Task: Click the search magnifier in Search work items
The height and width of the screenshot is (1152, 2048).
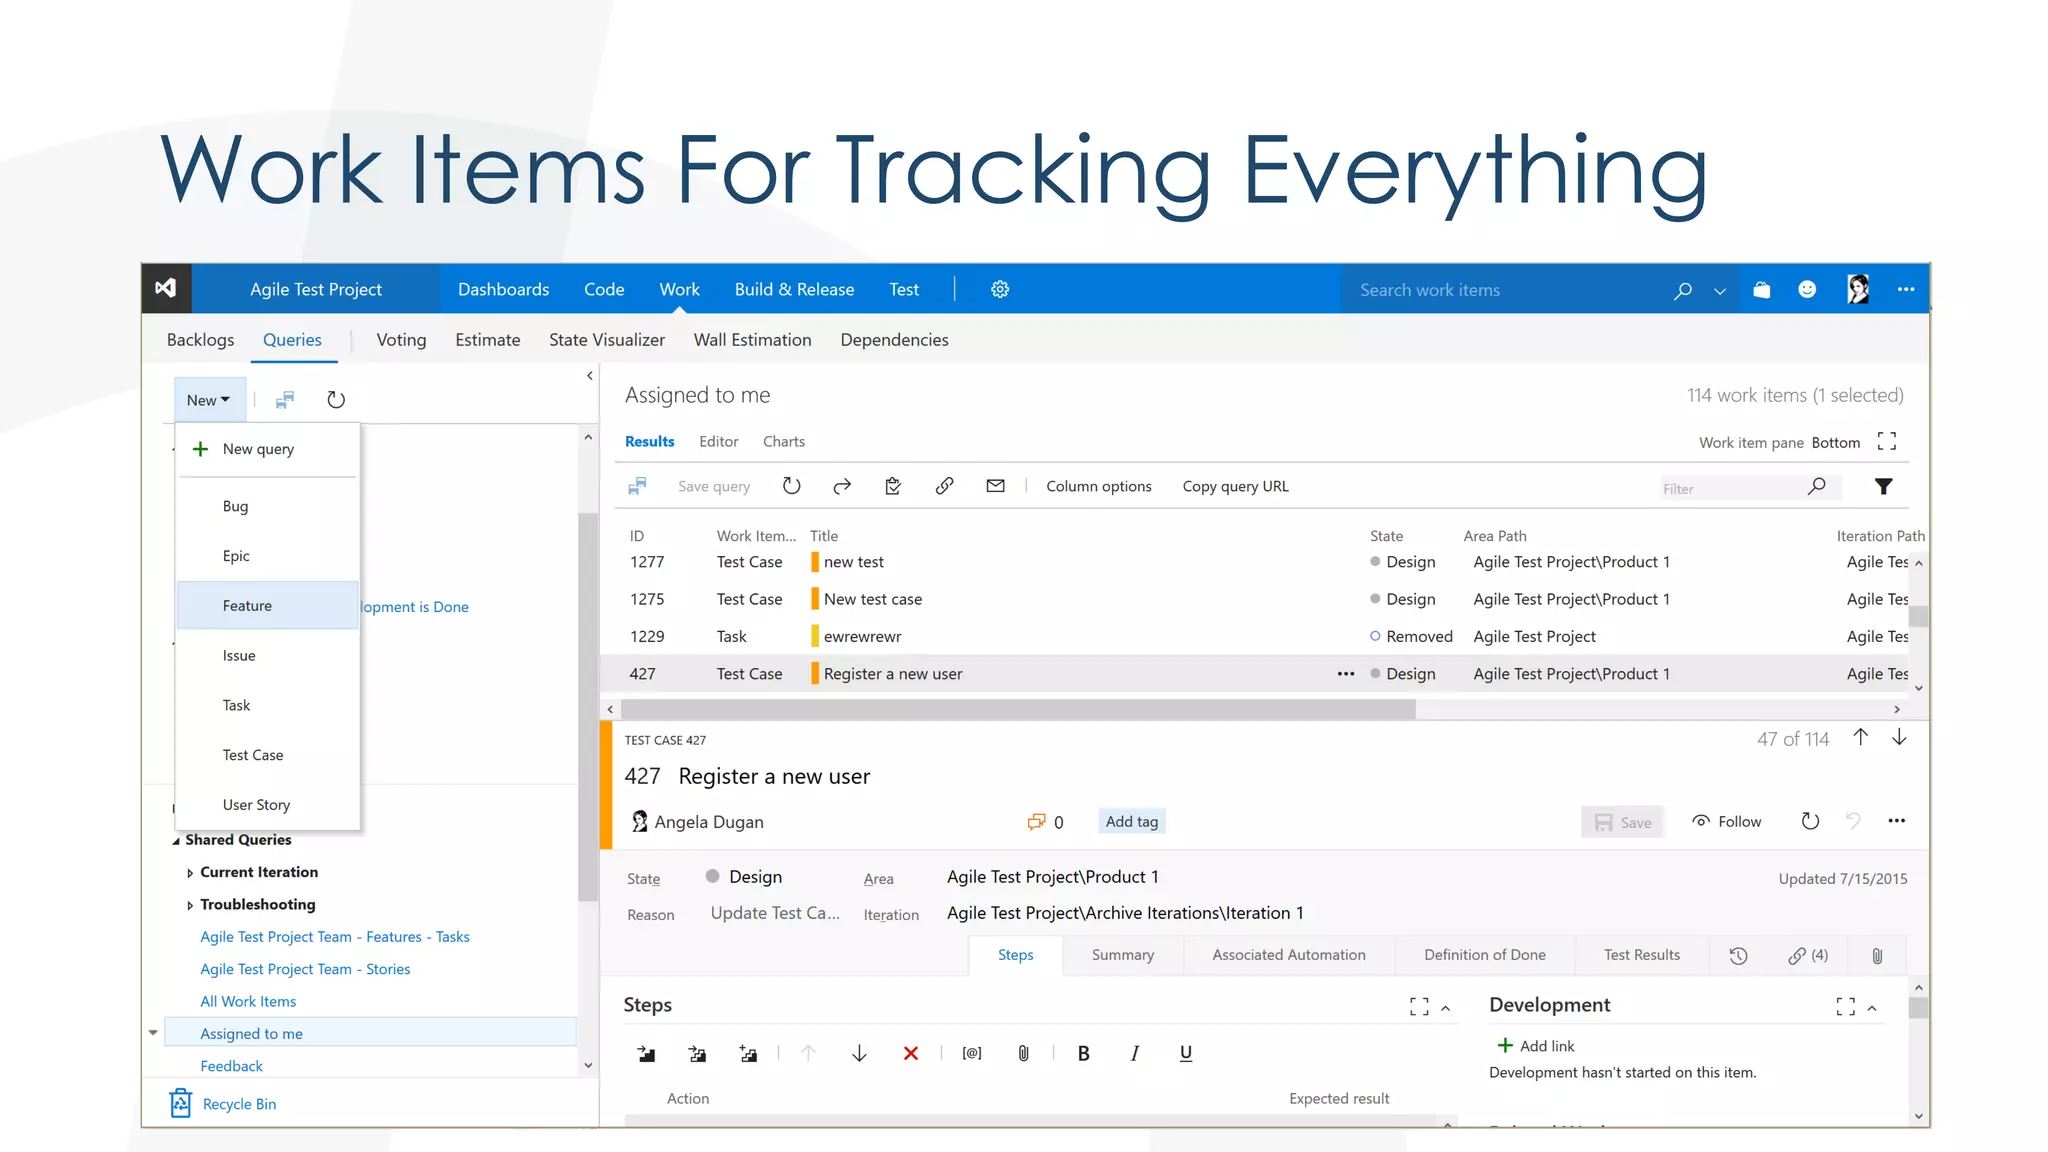Action: click(x=1683, y=290)
